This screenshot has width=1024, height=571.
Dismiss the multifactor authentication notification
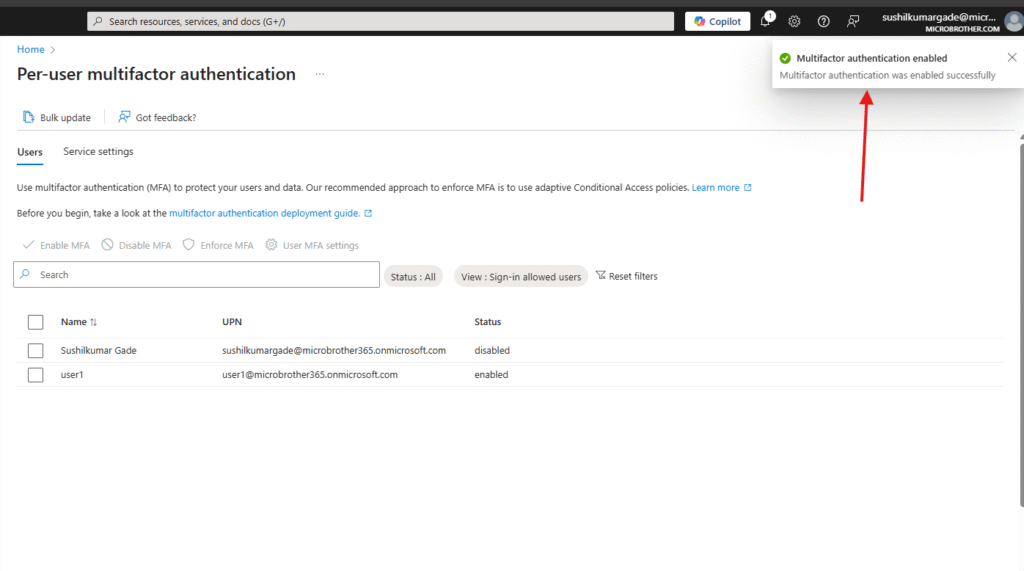click(x=1011, y=57)
